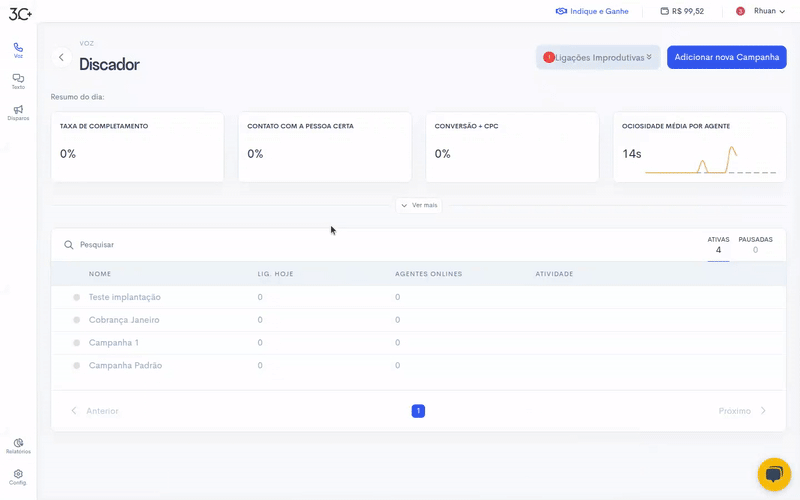
Task: Click the handshake icon for Indique e Ganhe
Action: point(561,11)
